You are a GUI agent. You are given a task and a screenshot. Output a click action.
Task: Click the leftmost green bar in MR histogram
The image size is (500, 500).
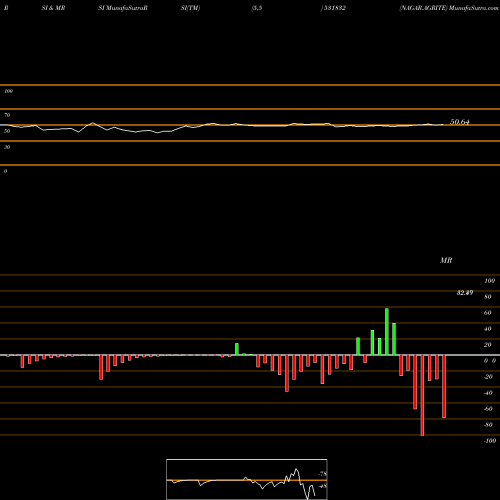pos(237,349)
